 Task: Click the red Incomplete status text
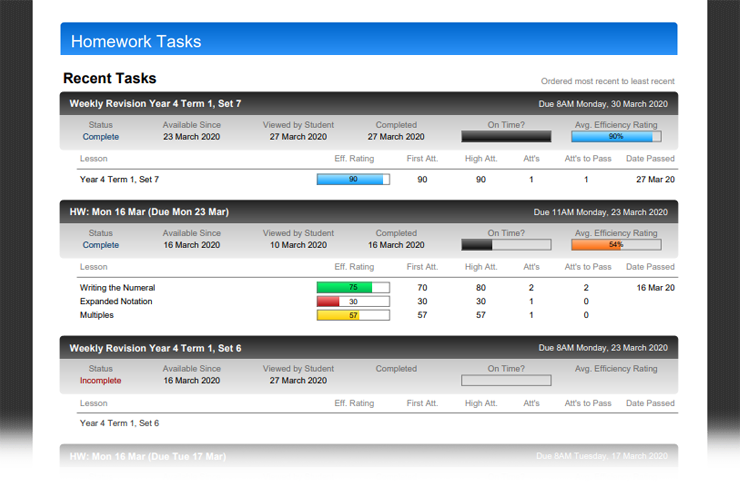101,381
